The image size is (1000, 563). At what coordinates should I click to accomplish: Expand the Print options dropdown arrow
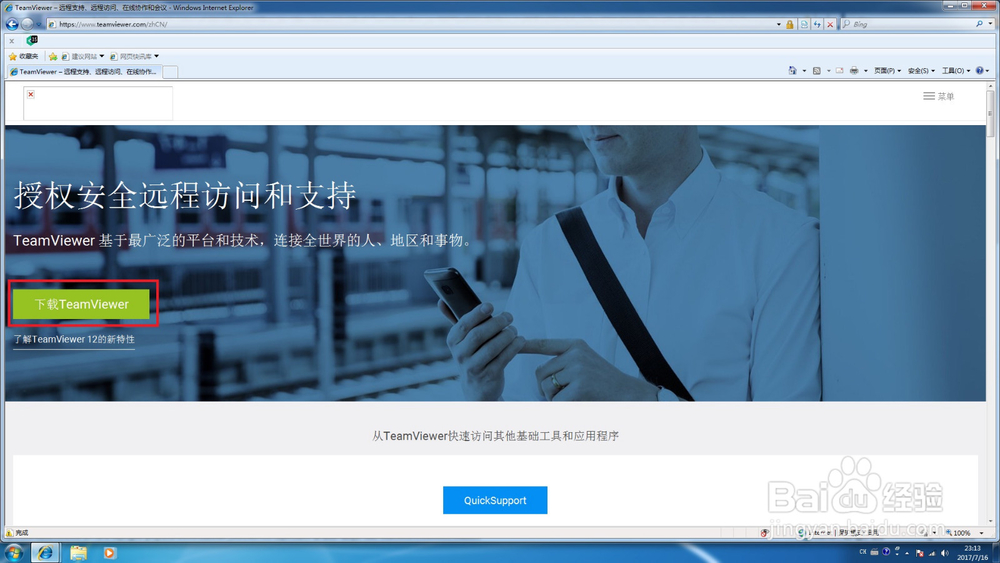point(865,71)
